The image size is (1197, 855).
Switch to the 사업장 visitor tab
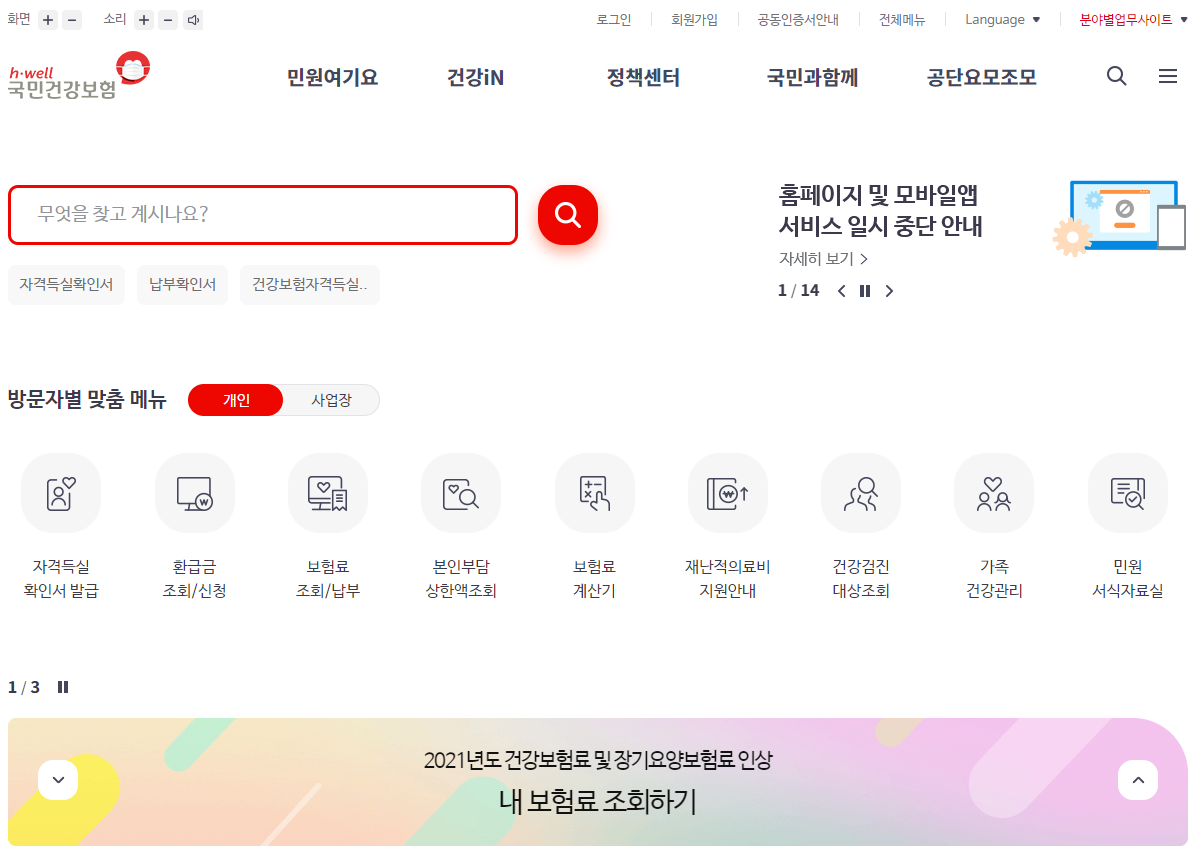pyautogui.click(x=331, y=400)
